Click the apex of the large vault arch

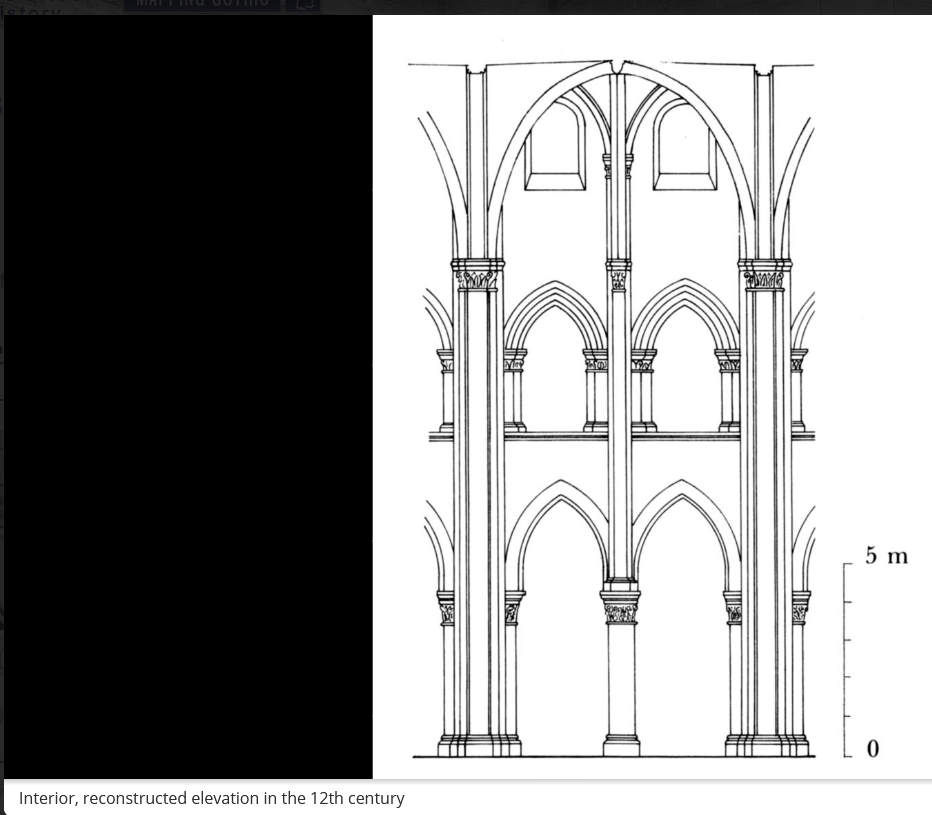point(621,68)
